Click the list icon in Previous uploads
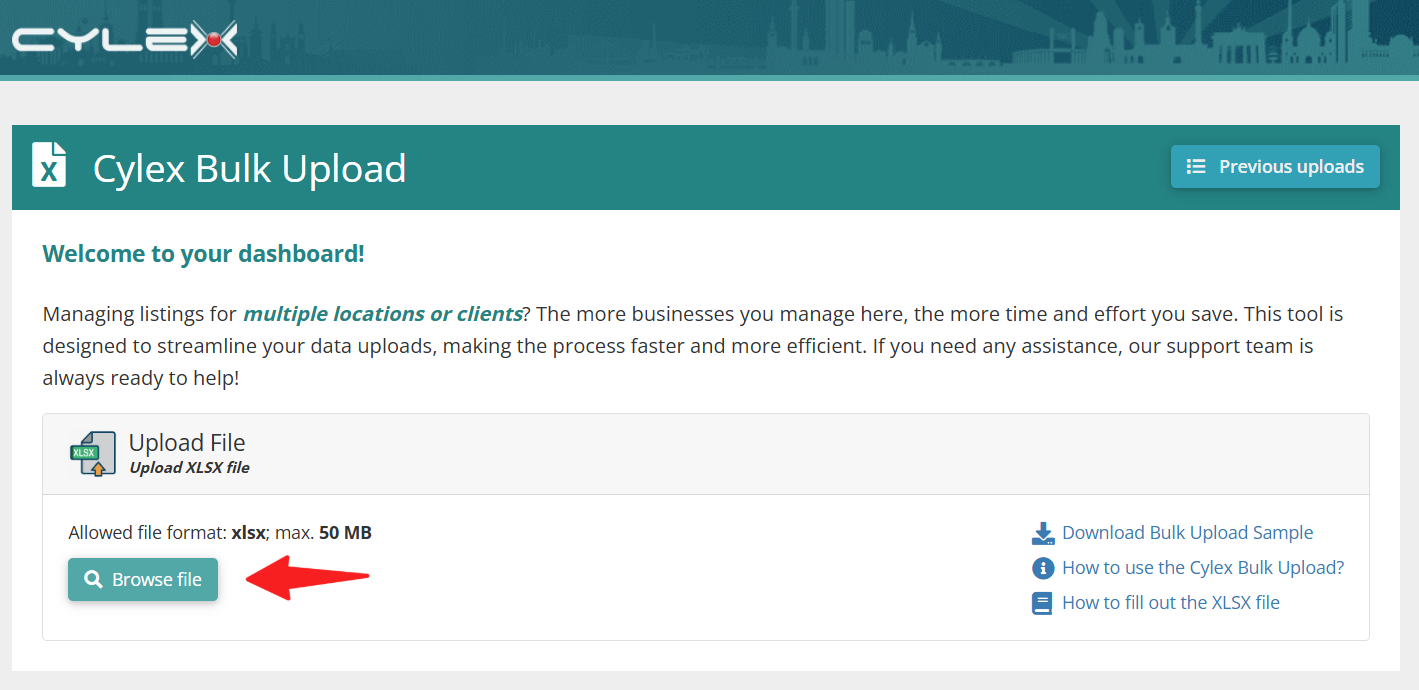The height and width of the screenshot is (690, 1419). point(1195,167)
